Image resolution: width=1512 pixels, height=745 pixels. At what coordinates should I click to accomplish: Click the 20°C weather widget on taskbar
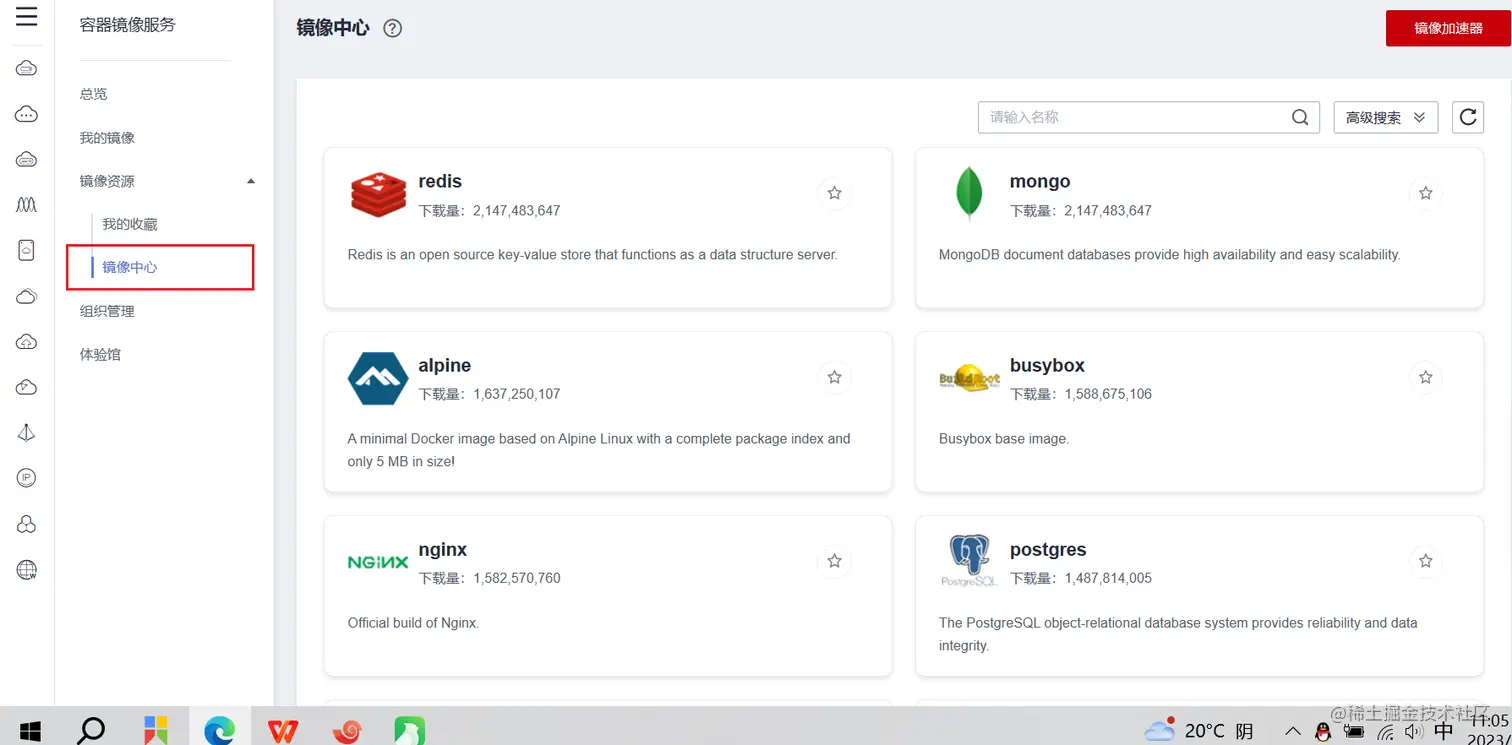(x=1199, y=731)
